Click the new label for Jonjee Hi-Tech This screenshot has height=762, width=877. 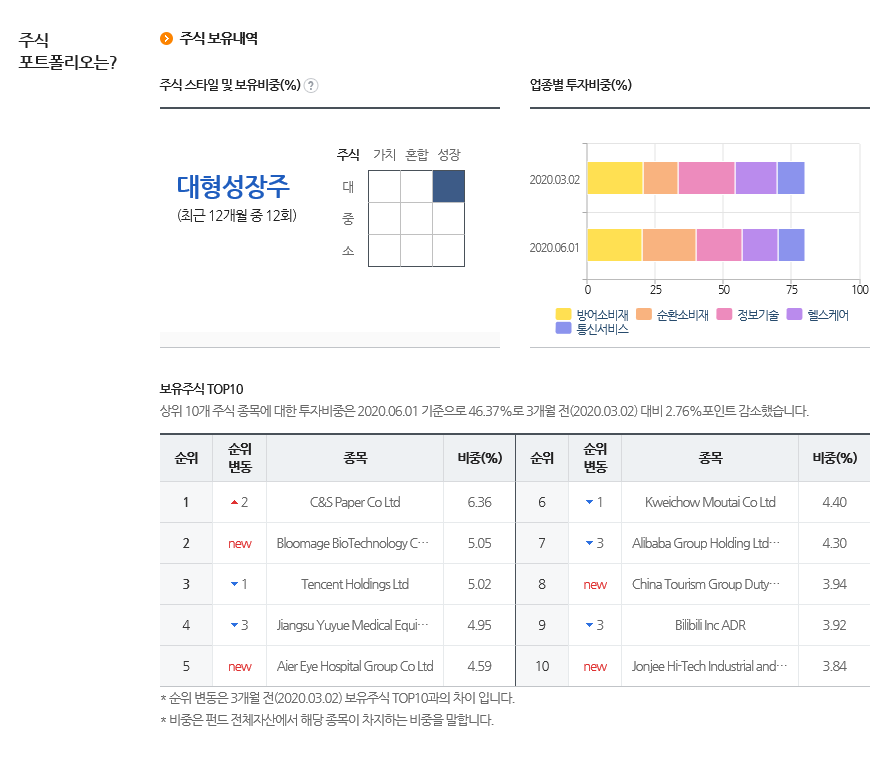coord(595,666)
